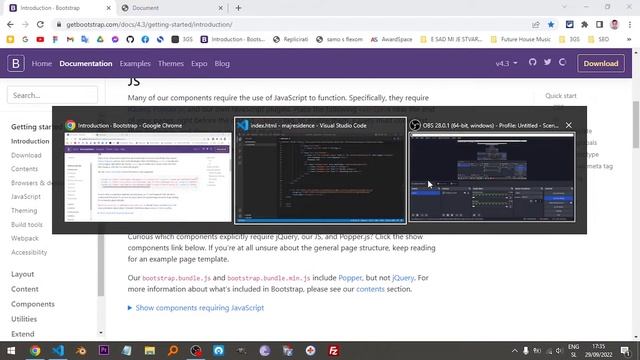Open the Figma bookmark icon
This screenshot has height=360, width=640.
point(55,39)
